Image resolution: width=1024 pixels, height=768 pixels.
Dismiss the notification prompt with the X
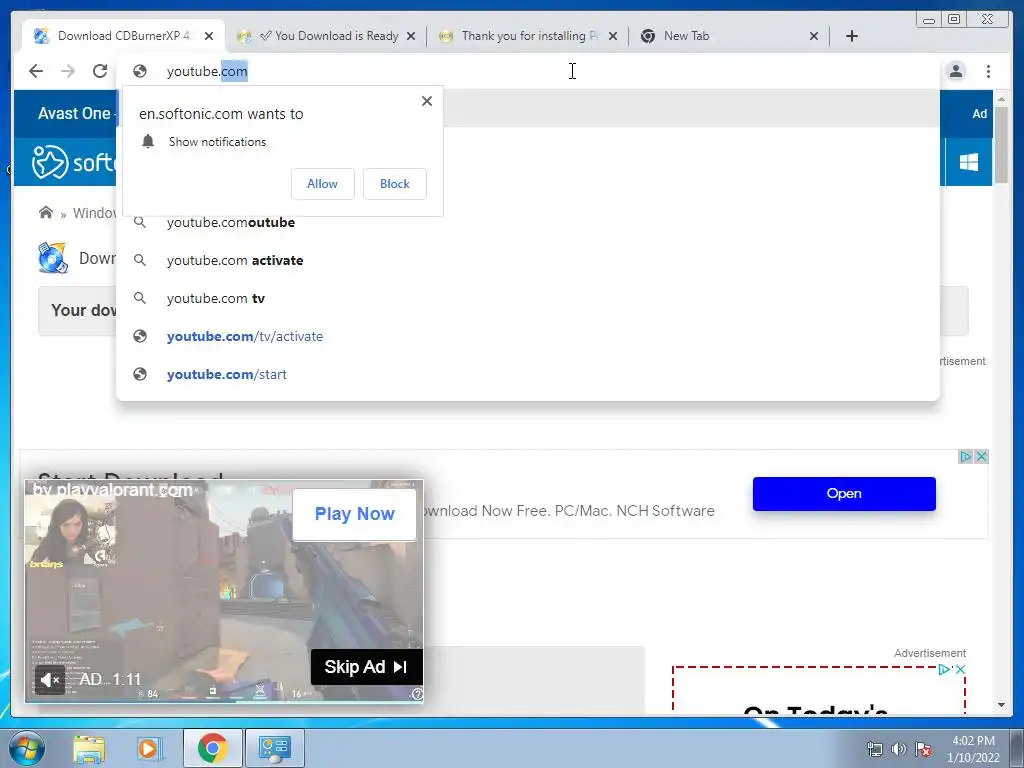(427, 101)
